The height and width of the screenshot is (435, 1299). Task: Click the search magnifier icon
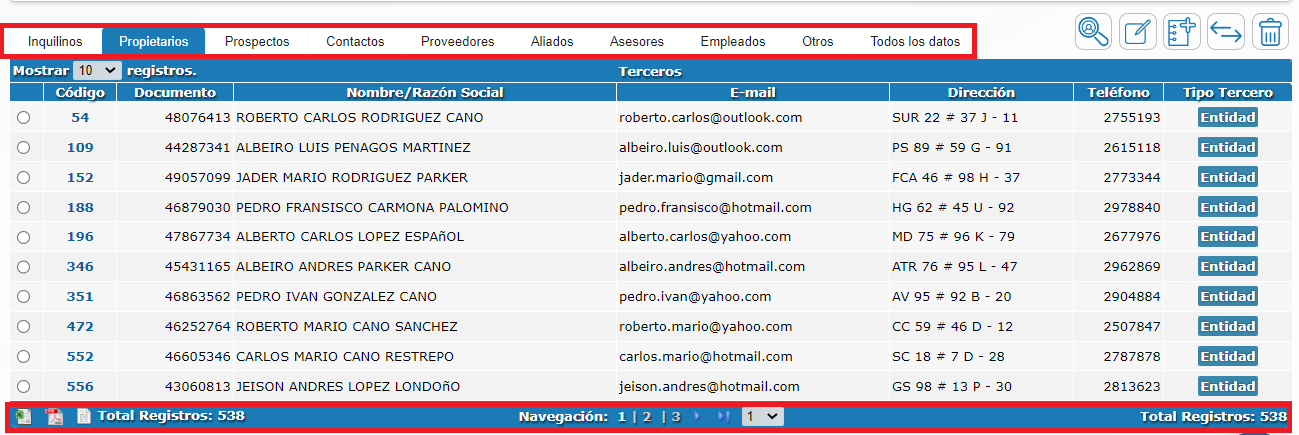click(x=1093, y=33)
